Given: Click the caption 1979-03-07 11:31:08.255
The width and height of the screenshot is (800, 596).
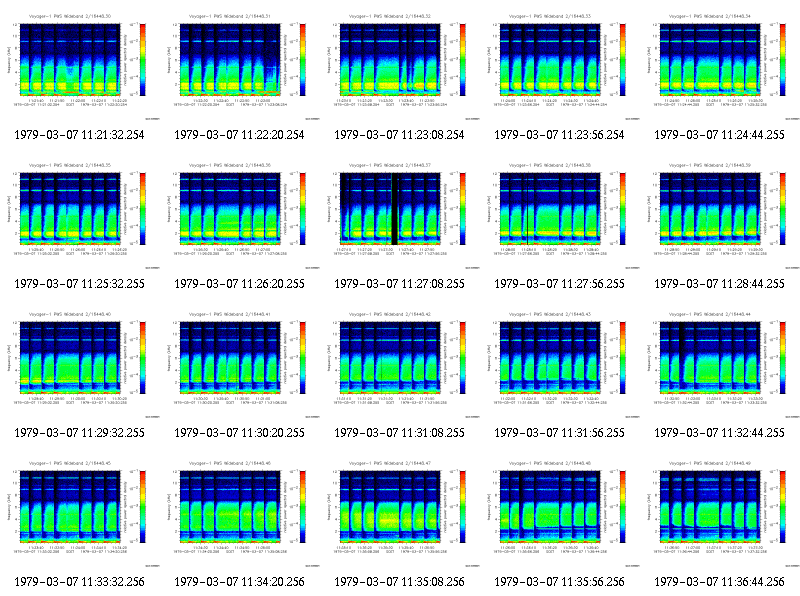Looking at the screenshot, I should point(399,433).
